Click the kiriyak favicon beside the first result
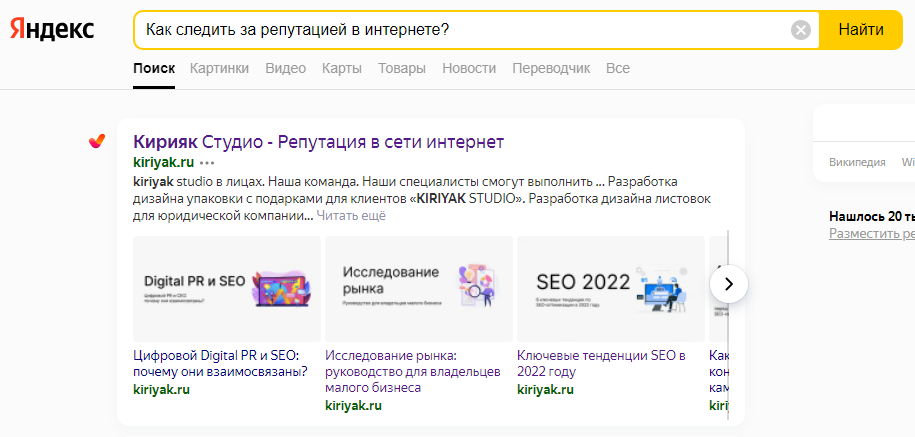This screenshot has width=915, height=437. (97, 141)
